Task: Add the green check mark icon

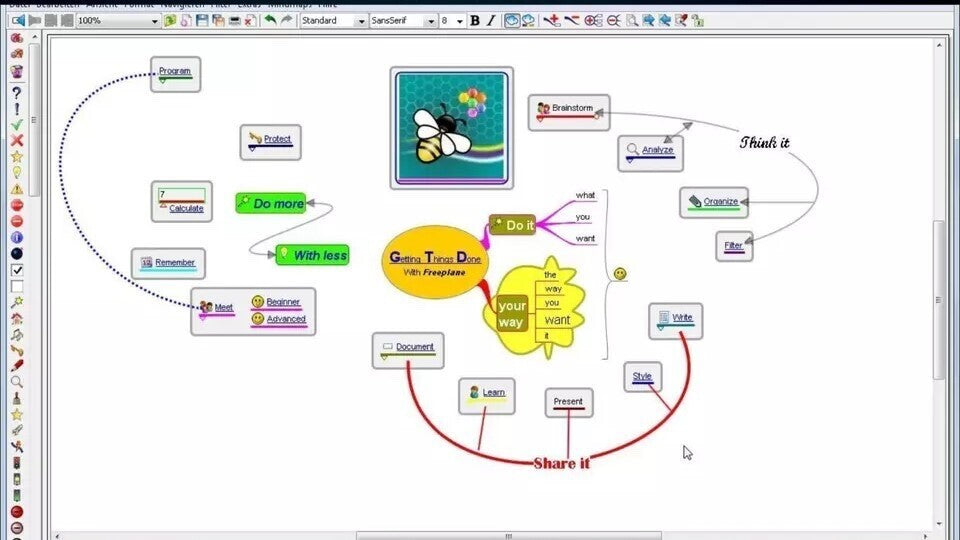Action: pyautogui.click(x=16, y=124)
